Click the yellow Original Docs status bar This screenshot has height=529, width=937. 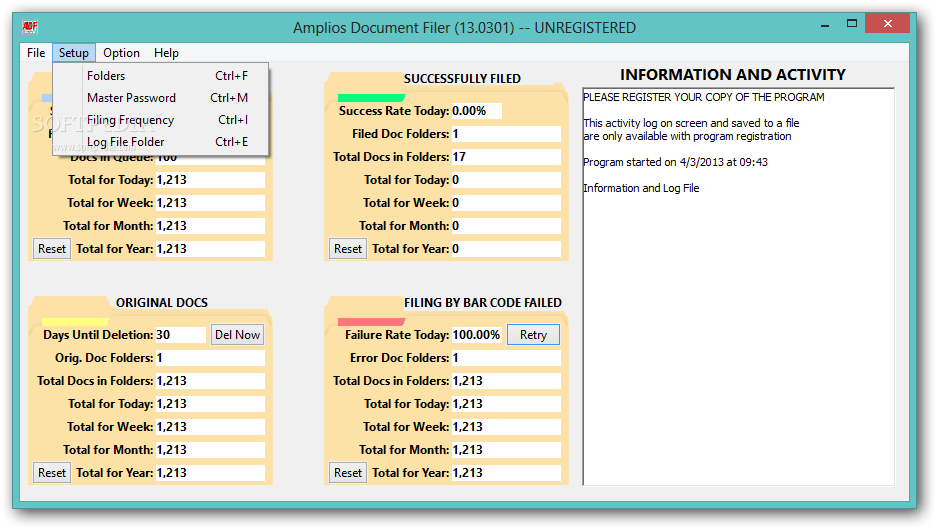point(75,322)
